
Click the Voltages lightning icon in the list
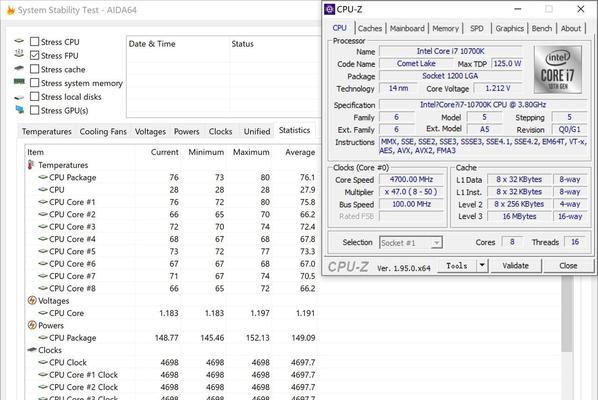32,300
